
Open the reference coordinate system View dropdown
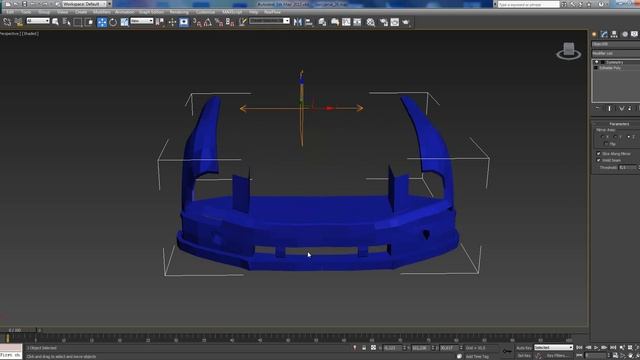coord(142,21)
